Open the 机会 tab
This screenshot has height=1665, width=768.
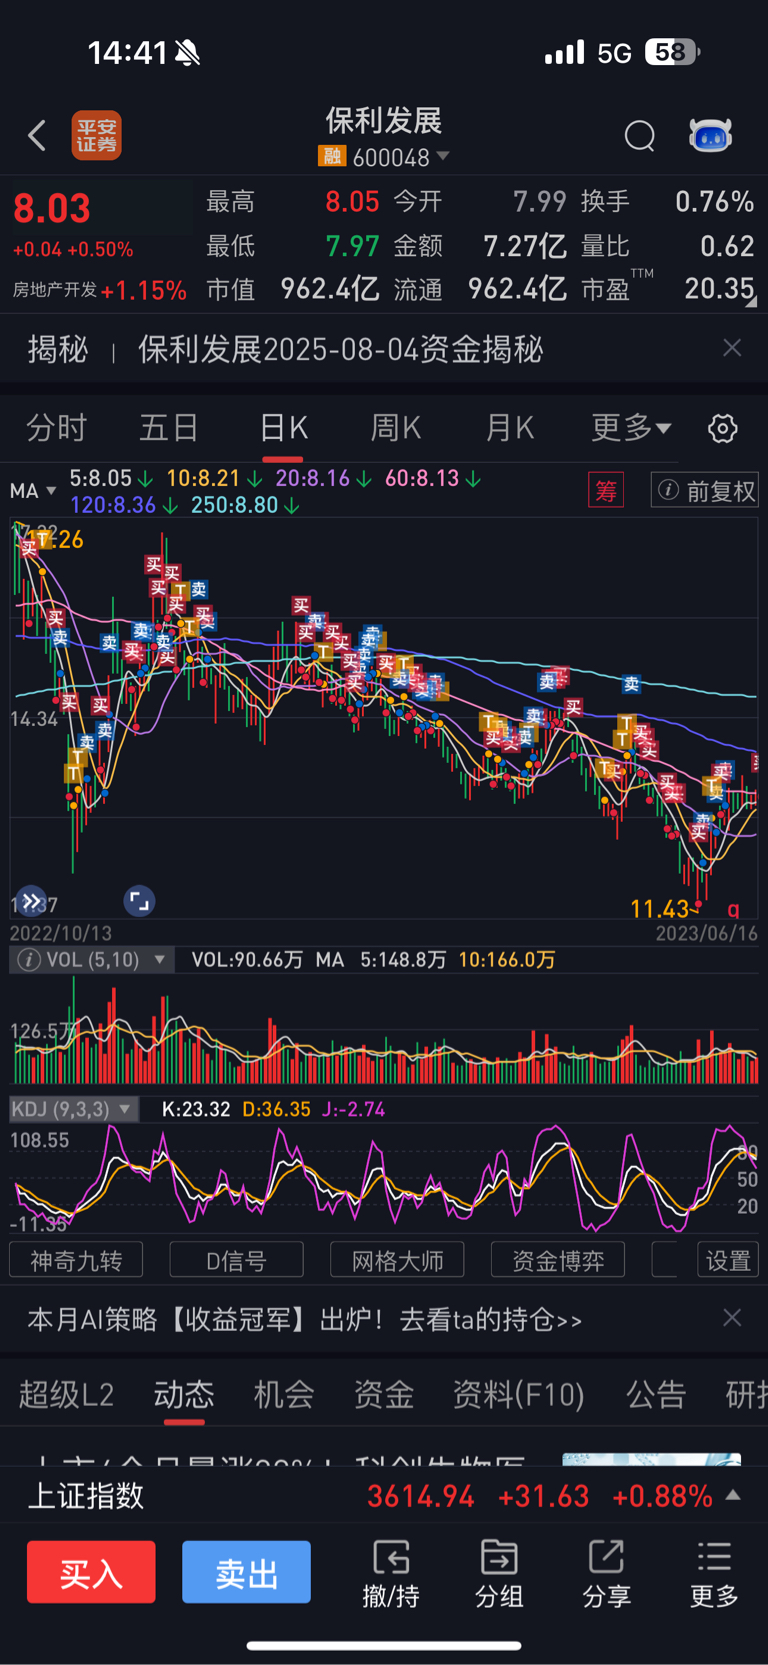coord(284,1394)
